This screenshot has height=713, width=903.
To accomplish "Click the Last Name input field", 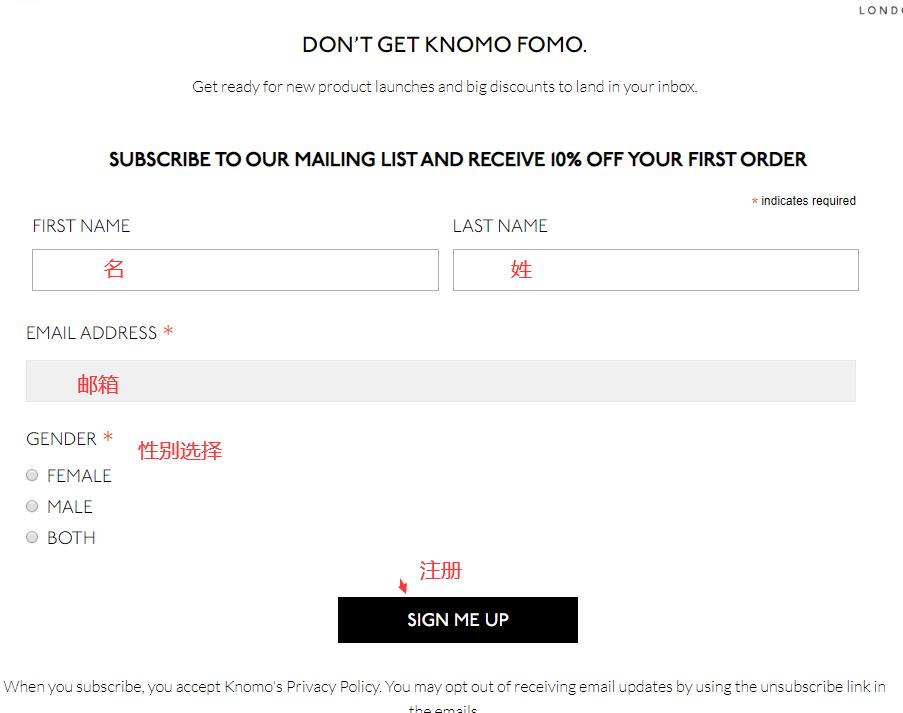I will pyautogui.click(x=655, y=270).
